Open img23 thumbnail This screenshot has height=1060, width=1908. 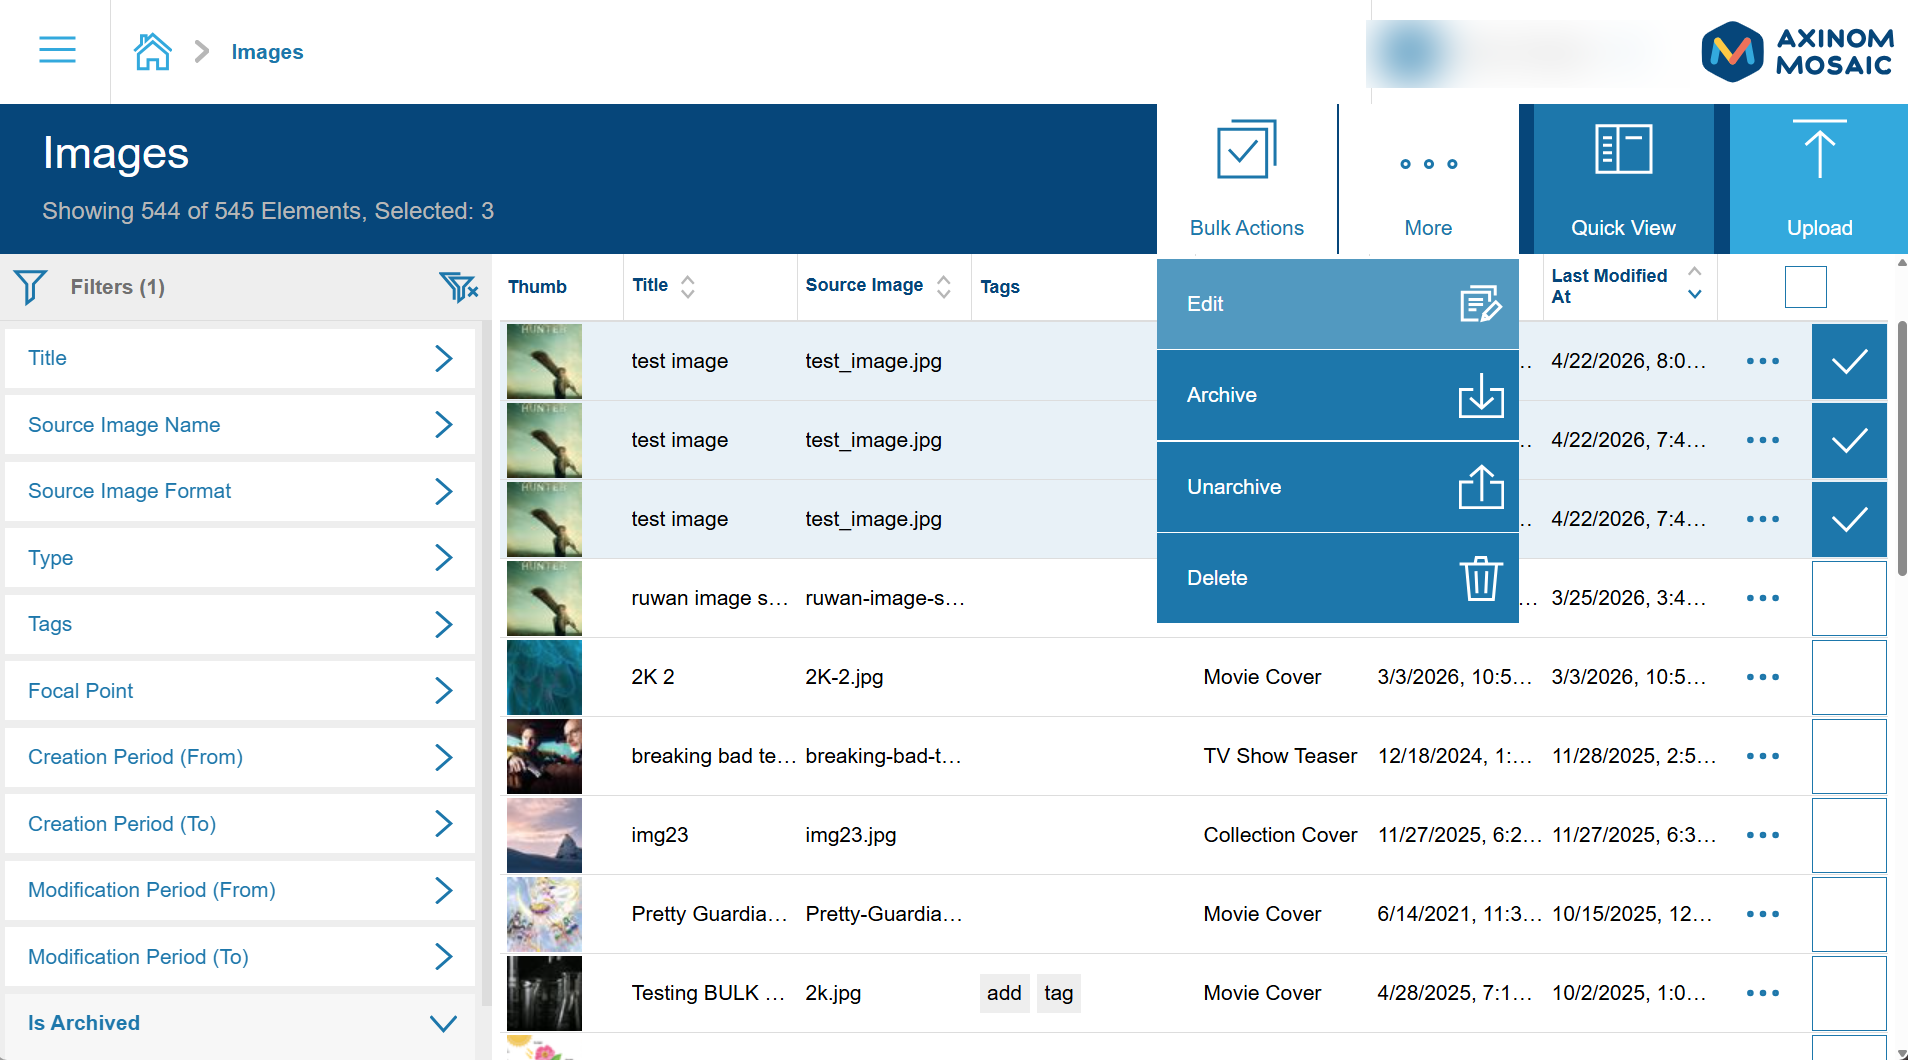[x=544, y=835]
